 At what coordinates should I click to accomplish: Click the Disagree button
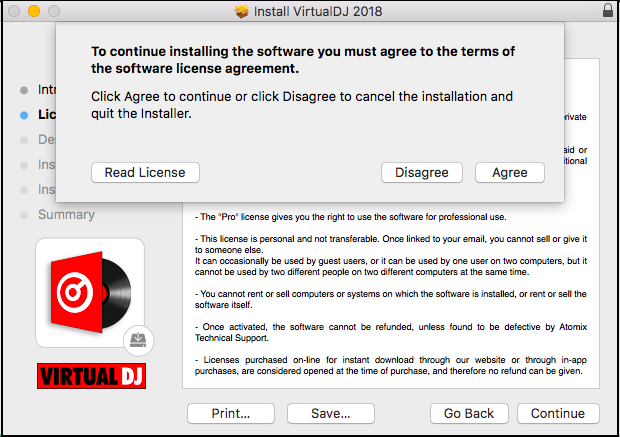(422, 172)
